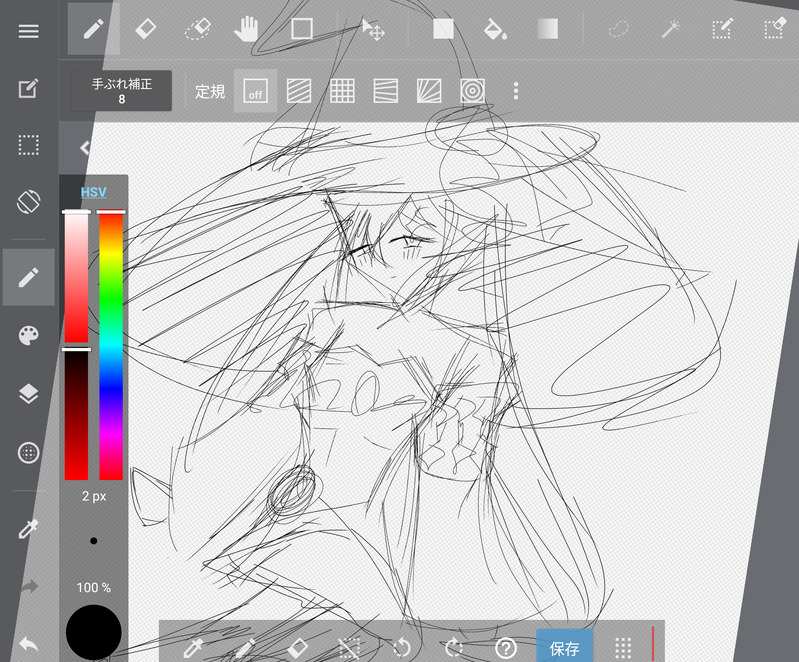Screen dimensions: 799x662
Task: Tap eyedropper in bottom shortcut bar
Action: point(194,648)
